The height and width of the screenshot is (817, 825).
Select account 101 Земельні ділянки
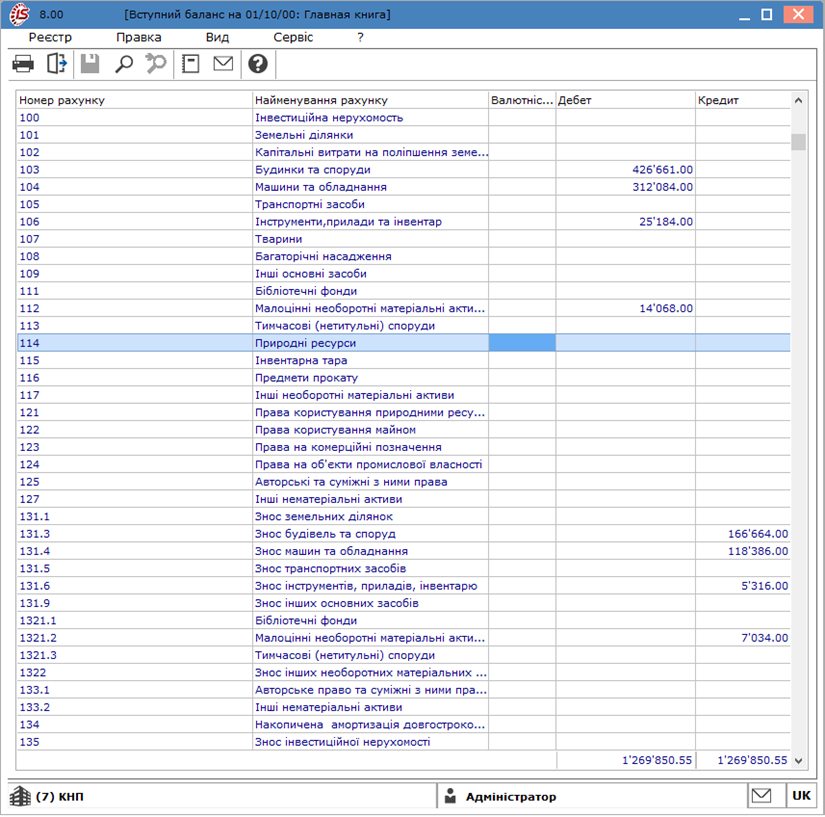[x=404, y=135]
